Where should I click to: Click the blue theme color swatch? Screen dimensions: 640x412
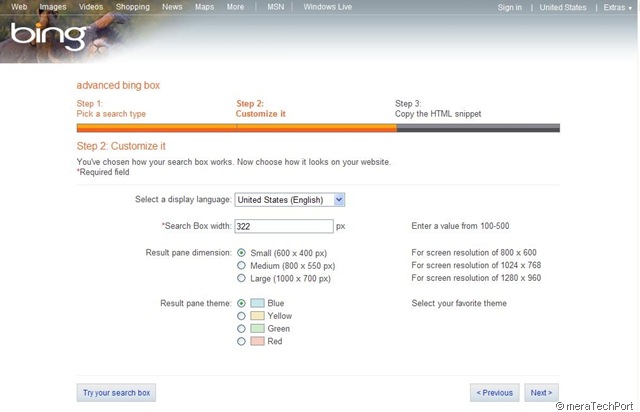click(x=257, y=303)
